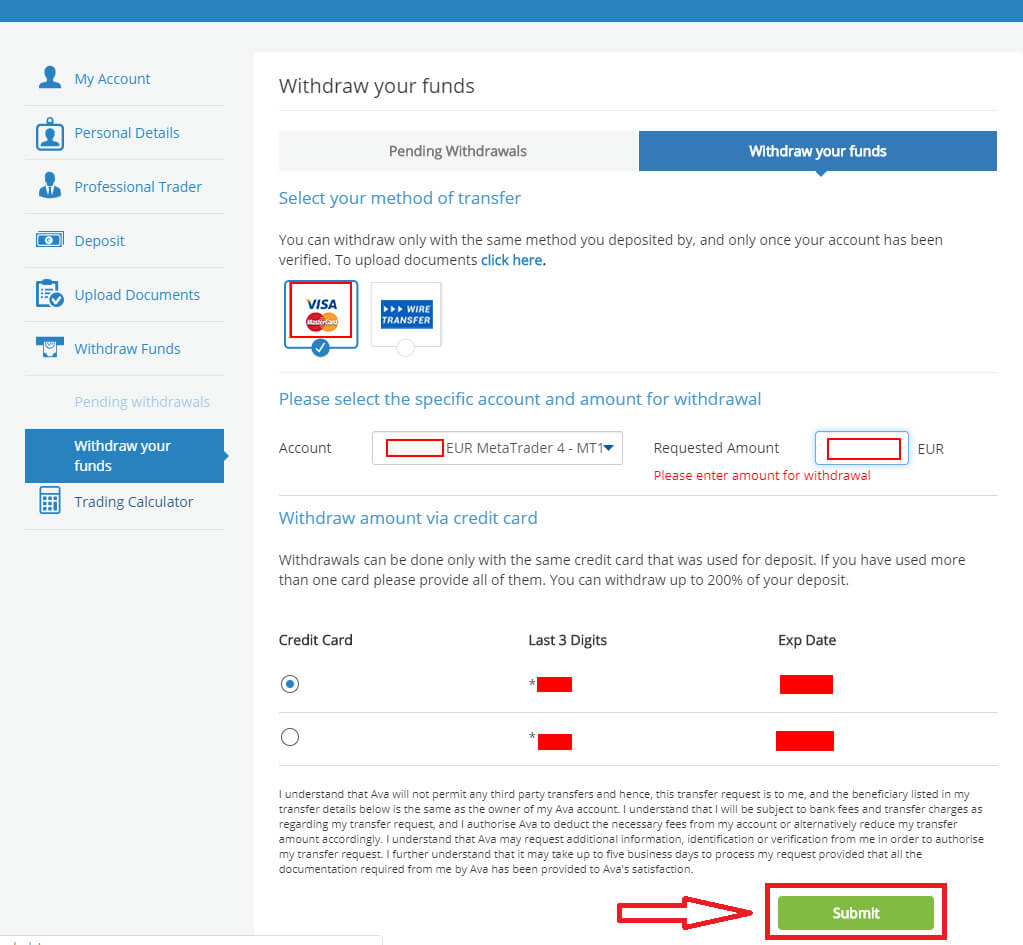Viewport: 1023px width, 945px height.
Task: Click the Professional Trader person icon
Action: click(x=50, y=186)
